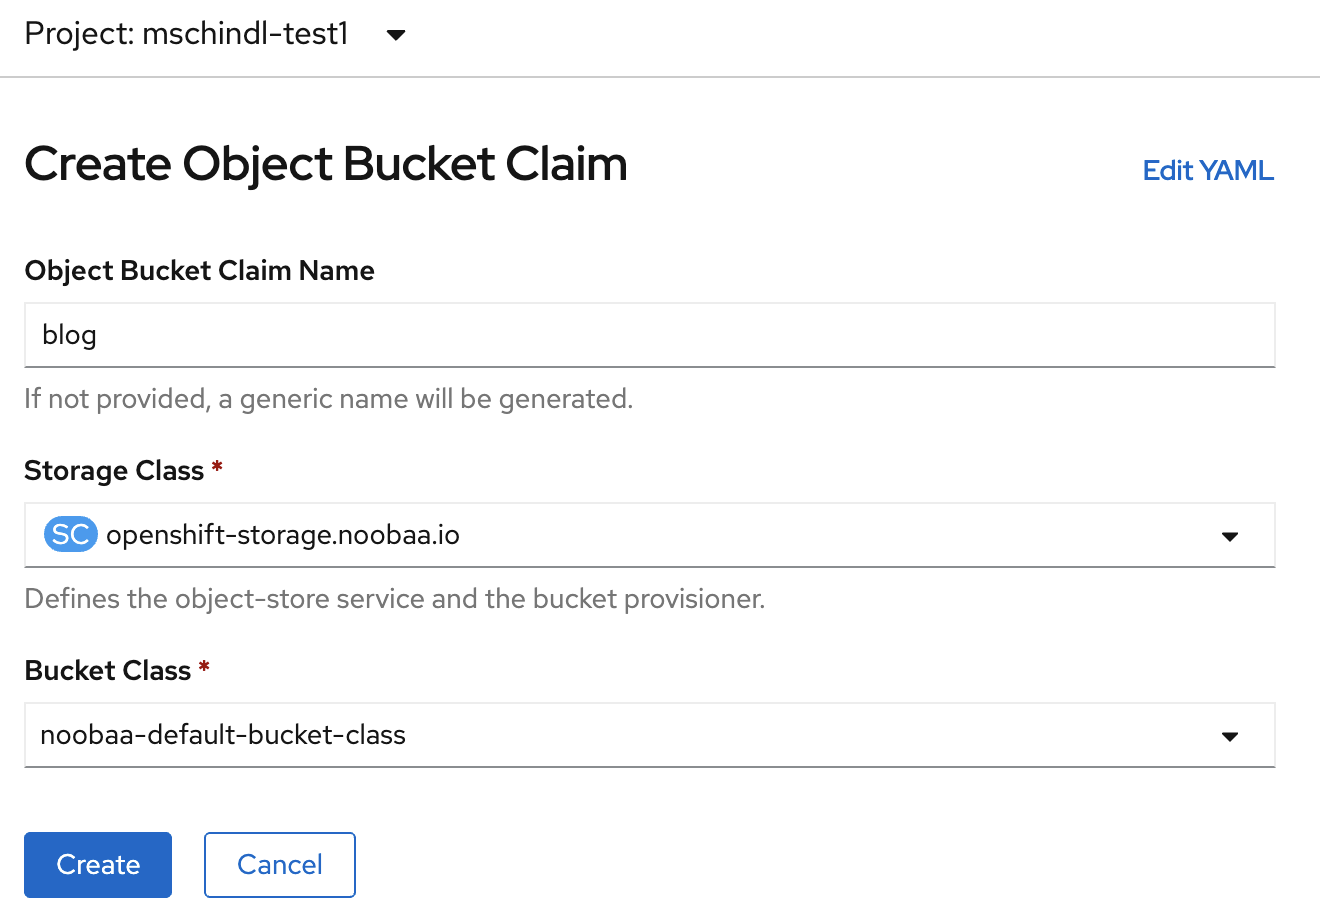Screen dimensions: 1320x918
Task: Open the Edit YAML link
Action: 1207,170
